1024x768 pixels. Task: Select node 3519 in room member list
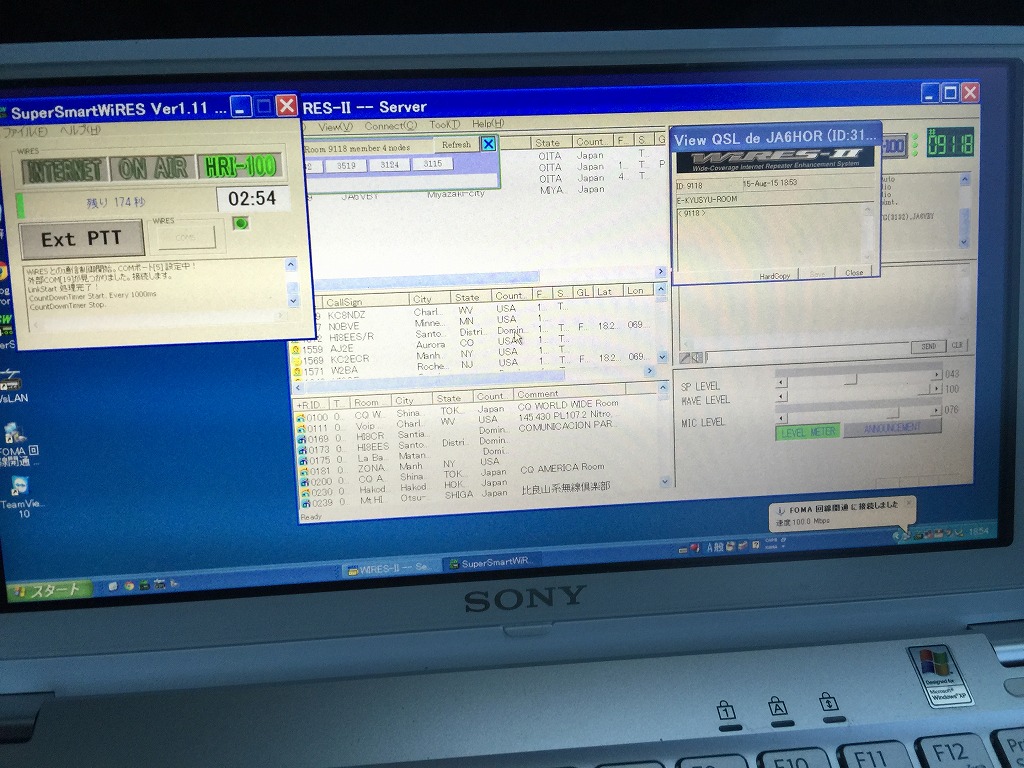(x=346, y=165)
